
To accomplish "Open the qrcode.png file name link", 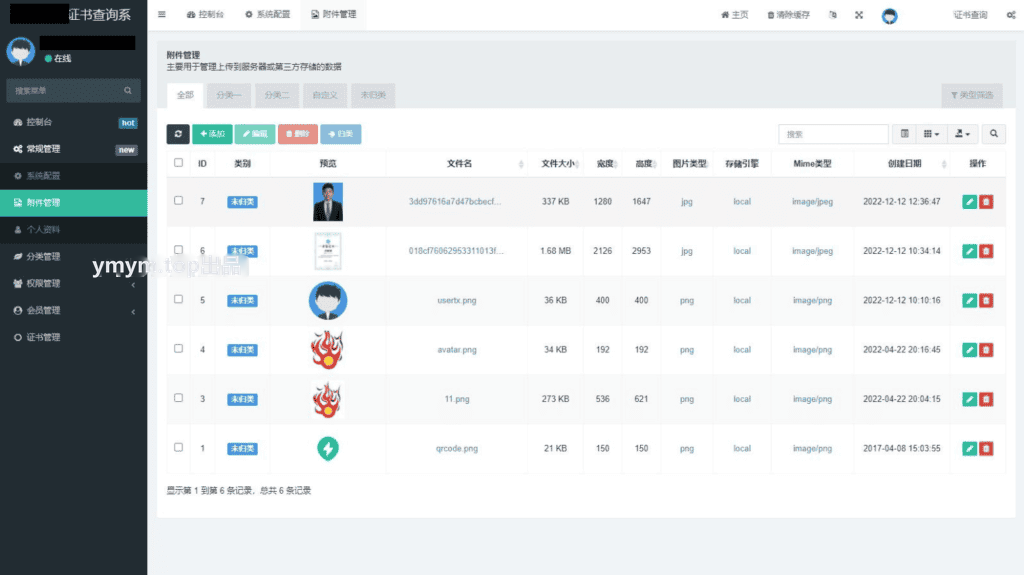I will (456, 449).
